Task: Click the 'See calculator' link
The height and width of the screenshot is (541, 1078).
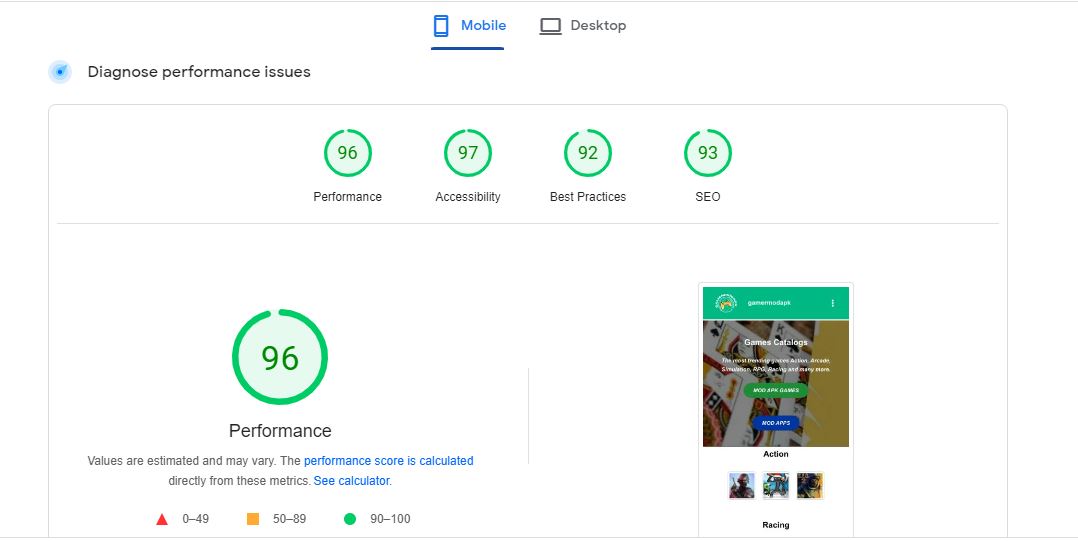Action: click(351, 481)
